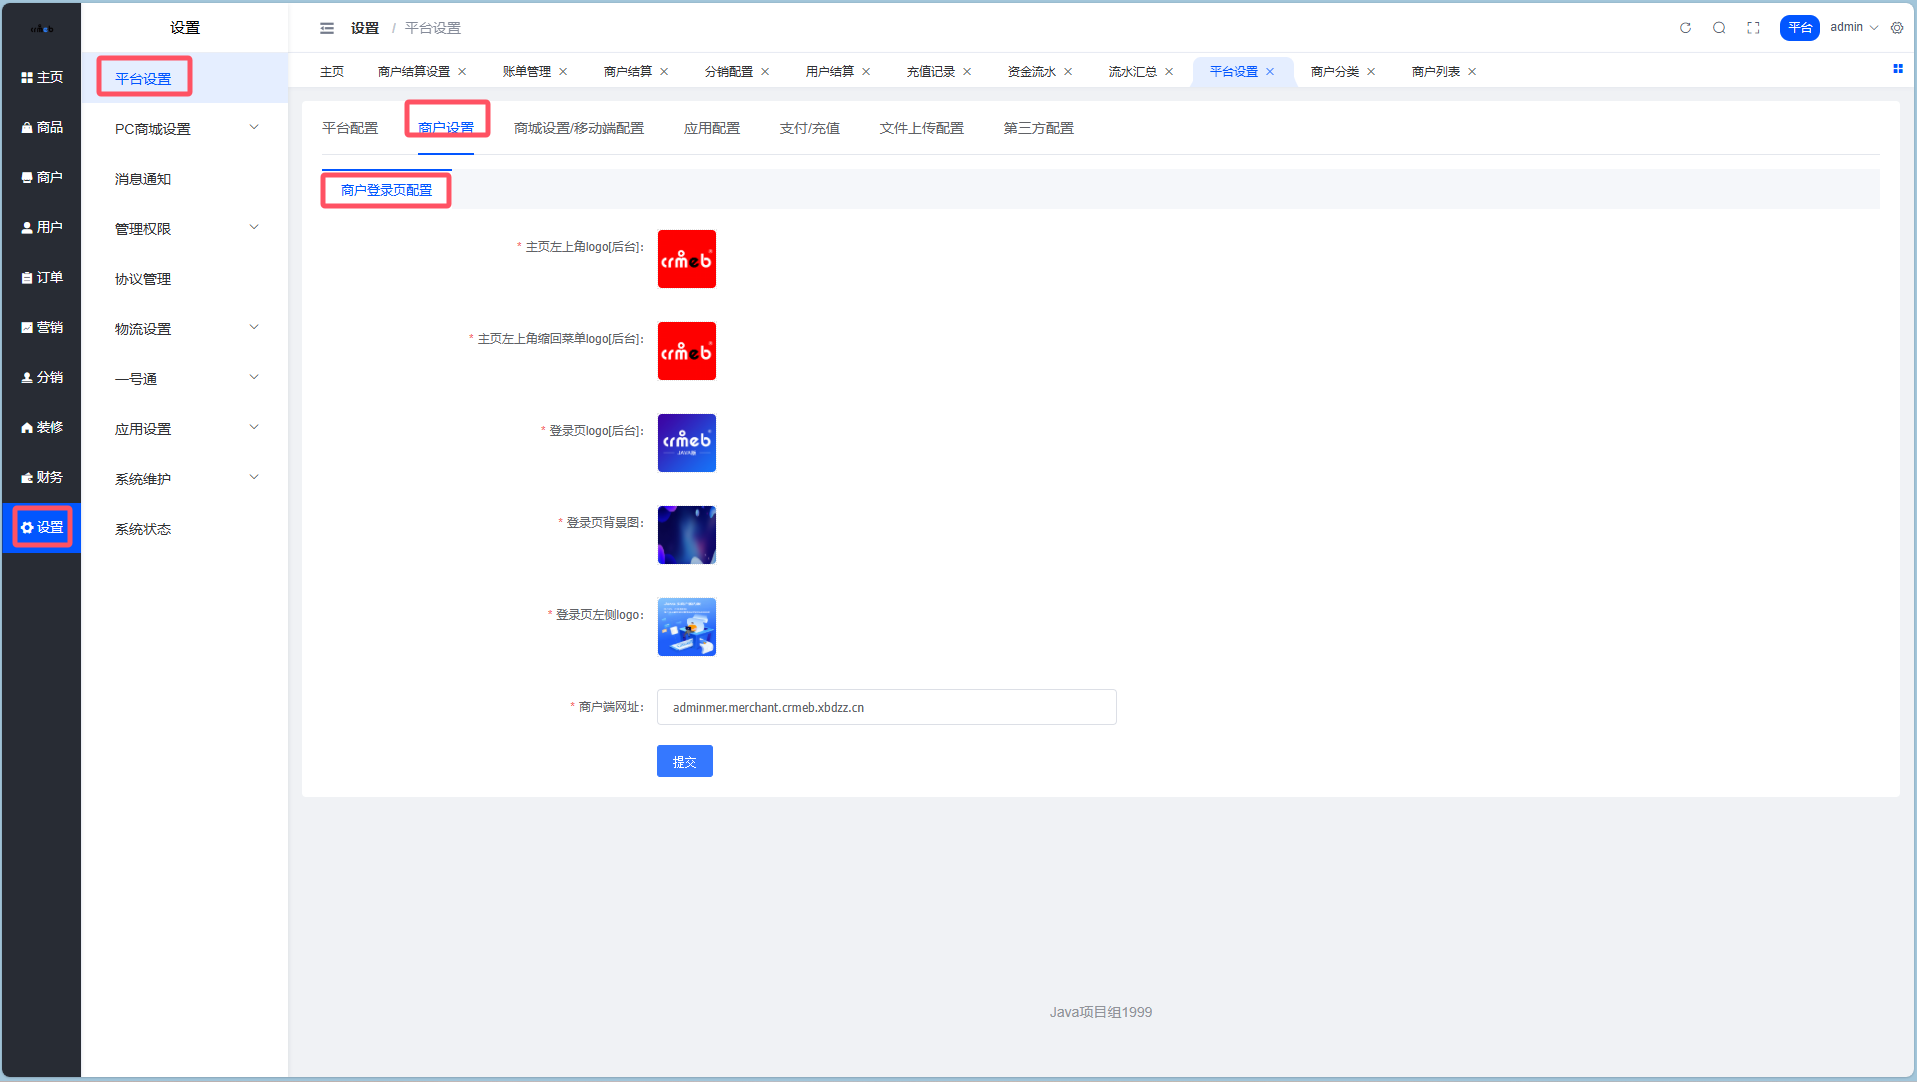Open 财务 in the left navigation
The height and width of the screenshot is (1082, 1917).
[42, 477]
